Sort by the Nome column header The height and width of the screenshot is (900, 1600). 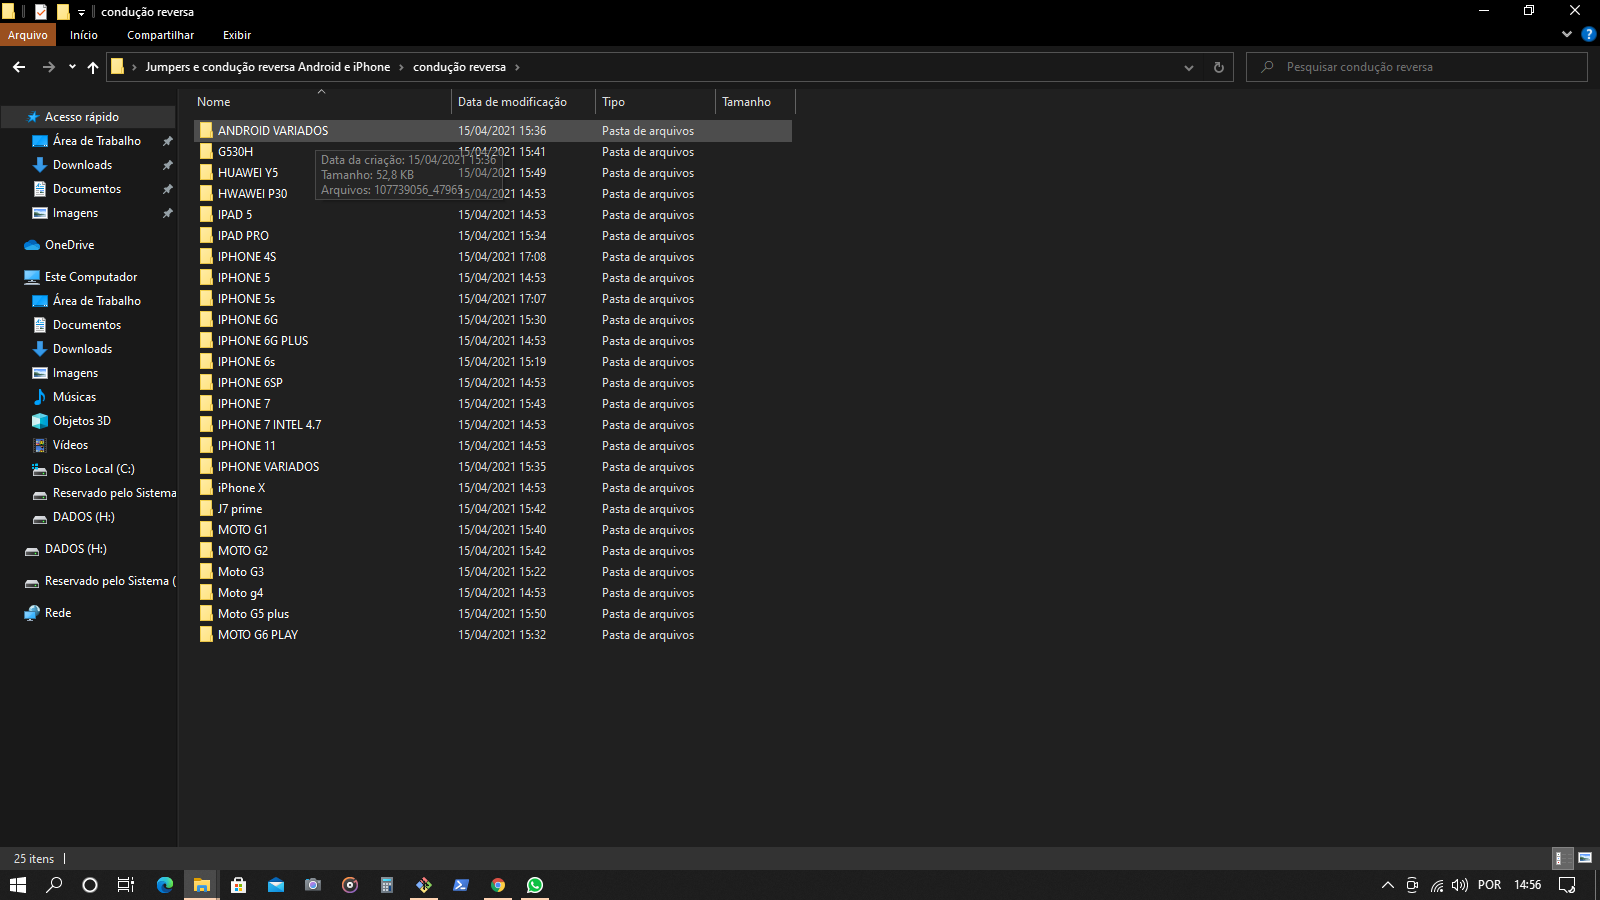pos(321,102)
